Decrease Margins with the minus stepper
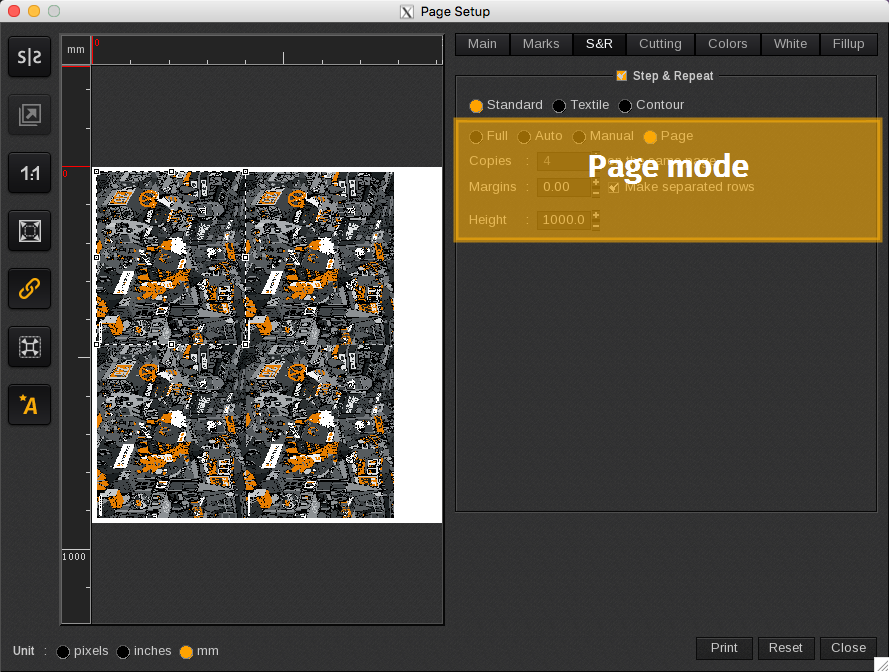Screen dimensions: 889x672 pos(596,192)
